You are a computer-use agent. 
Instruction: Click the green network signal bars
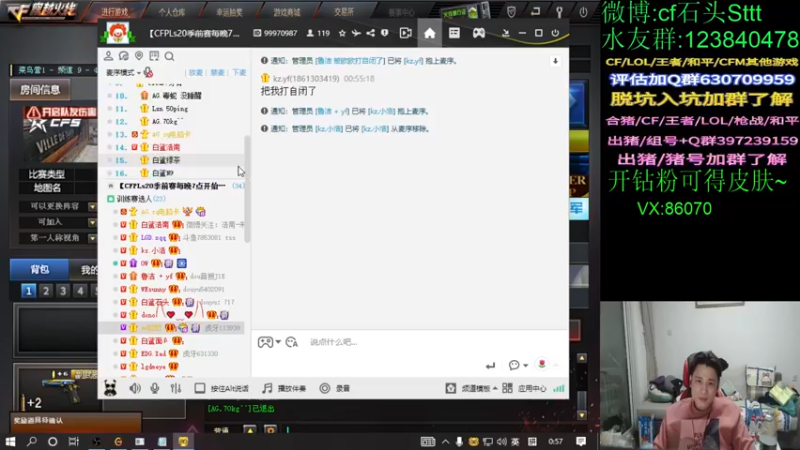click(559, 388)
